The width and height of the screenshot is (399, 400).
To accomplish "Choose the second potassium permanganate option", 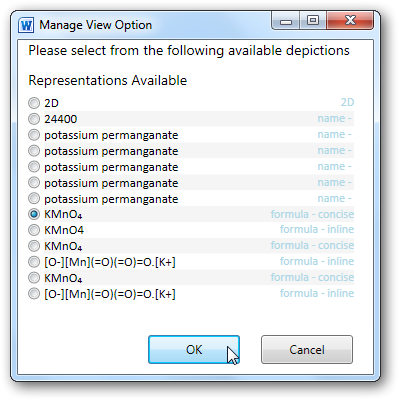I will 34,151.
